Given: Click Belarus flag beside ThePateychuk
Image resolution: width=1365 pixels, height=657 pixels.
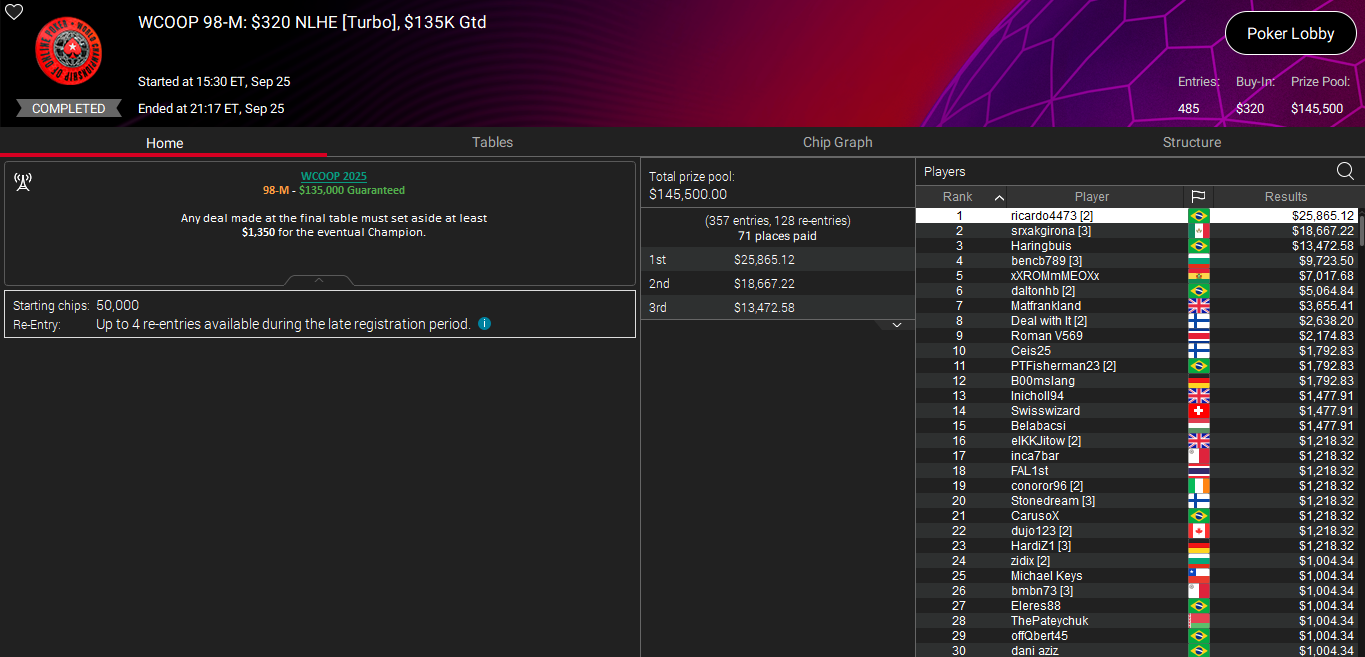Looking at the screenshot, I should pyautogui.click(x=1198, y=621).
